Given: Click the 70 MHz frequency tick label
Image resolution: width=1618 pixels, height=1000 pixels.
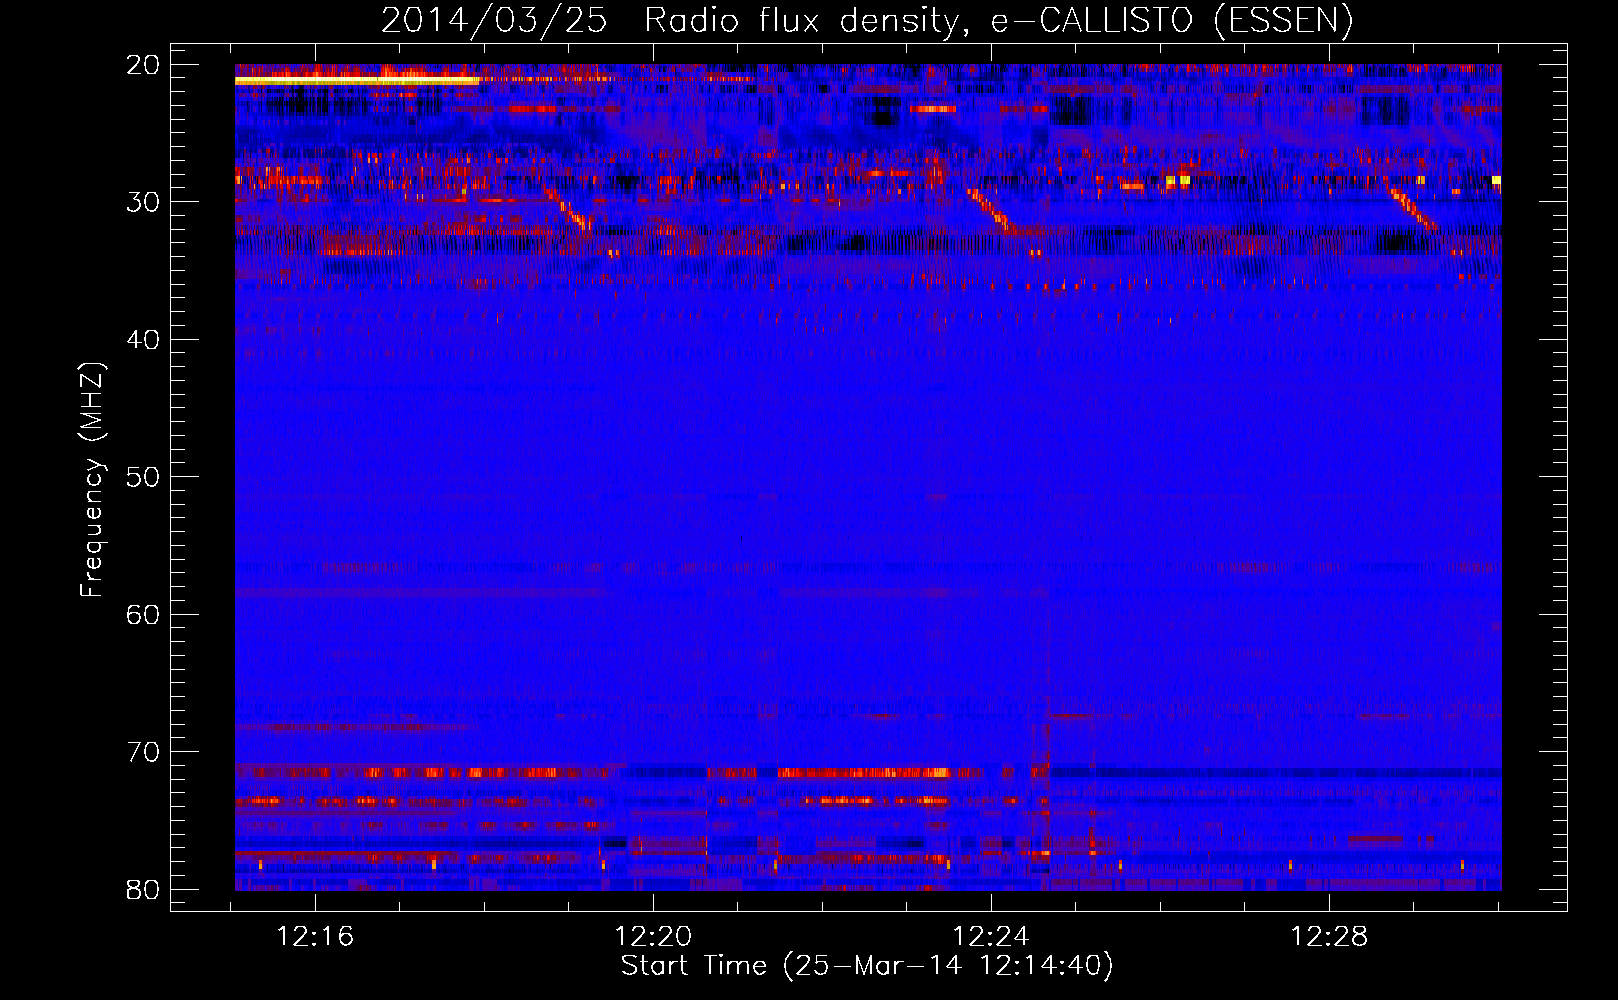Looking at the screenshot, I should [x=142, y=752].
